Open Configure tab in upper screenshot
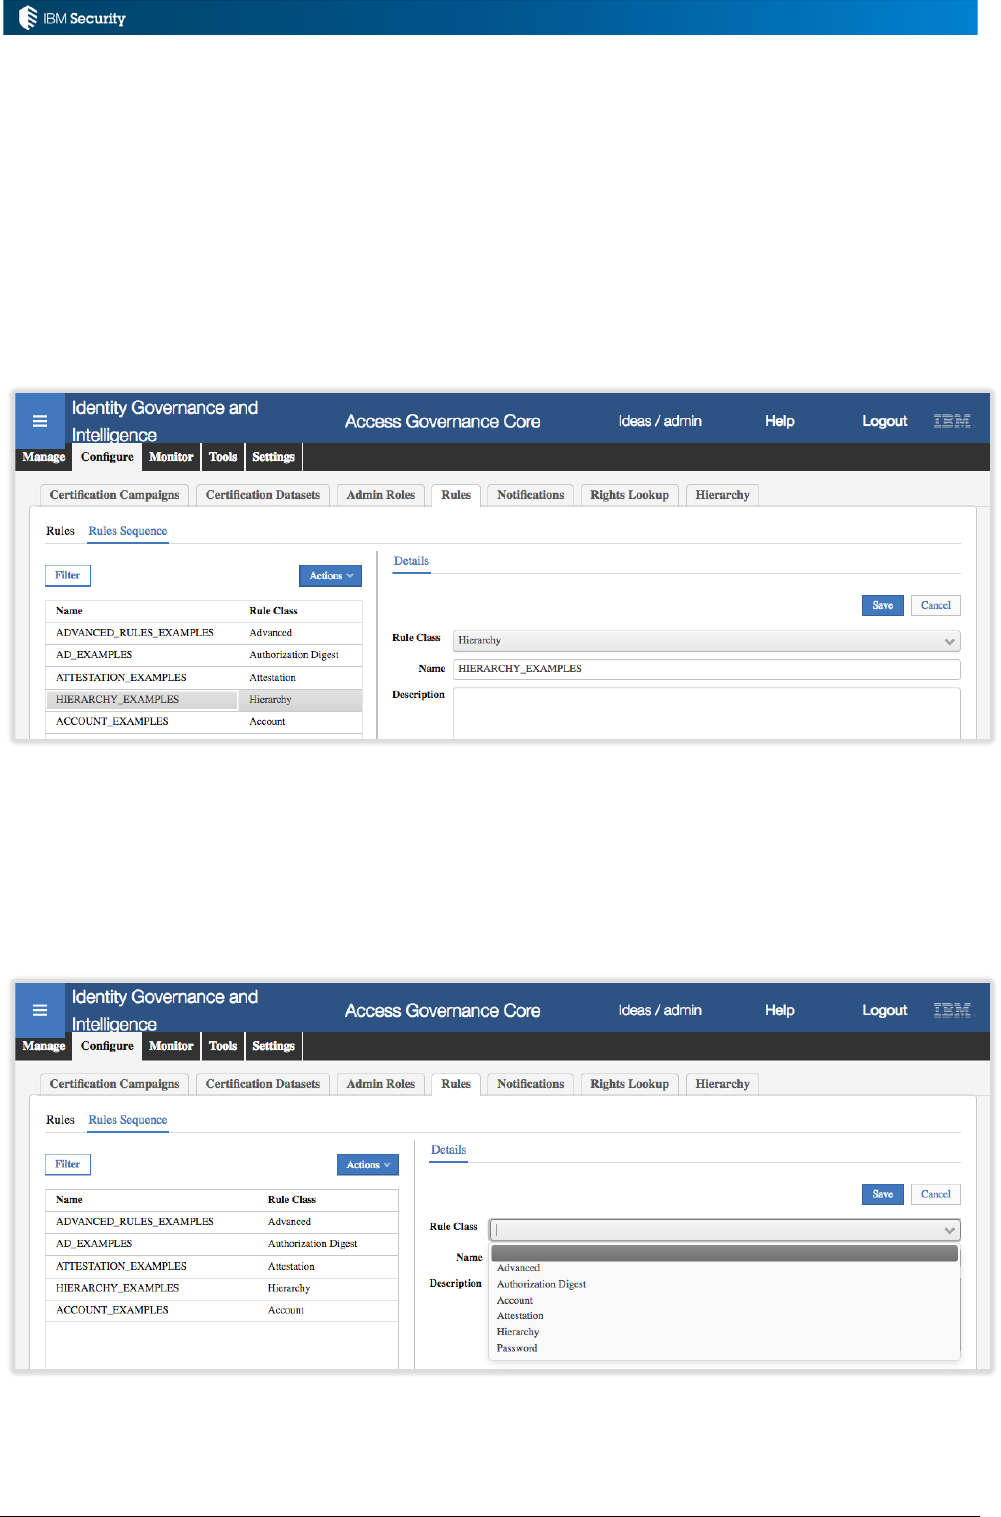The image size is (1001, 1517). pyautogui.click(x=107, y=457)
